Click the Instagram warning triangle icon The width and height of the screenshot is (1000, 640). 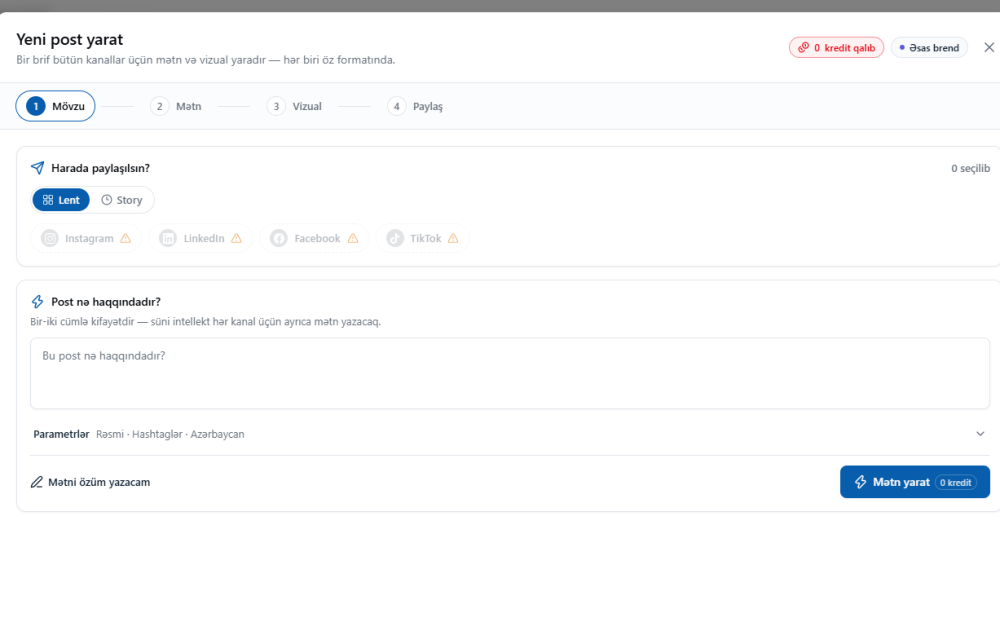pos(126,238)
